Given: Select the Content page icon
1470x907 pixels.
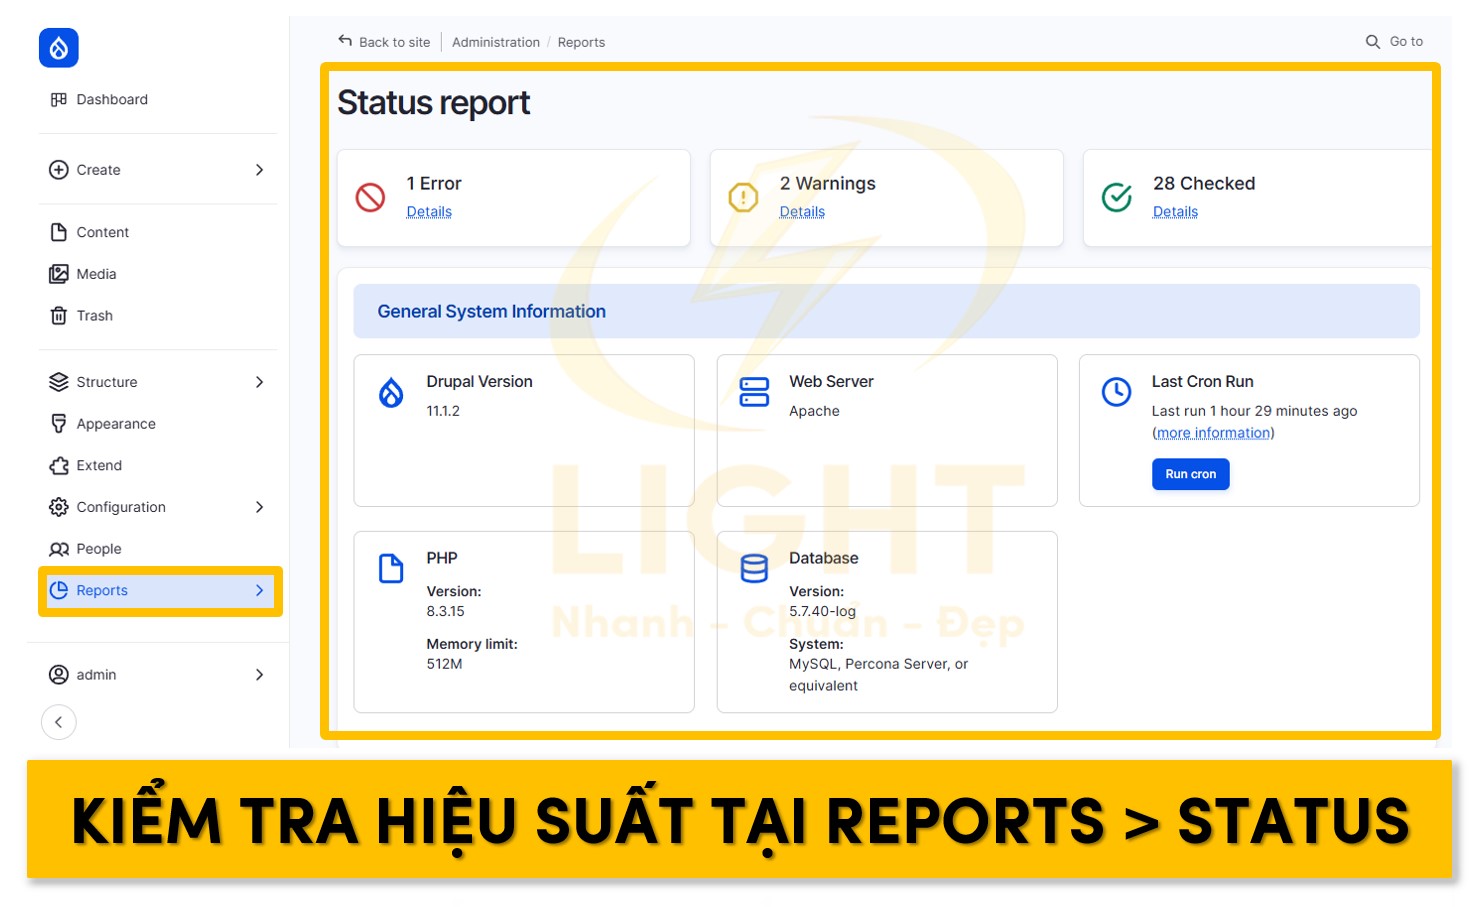Looking at the screenshot, I should 59,232.
